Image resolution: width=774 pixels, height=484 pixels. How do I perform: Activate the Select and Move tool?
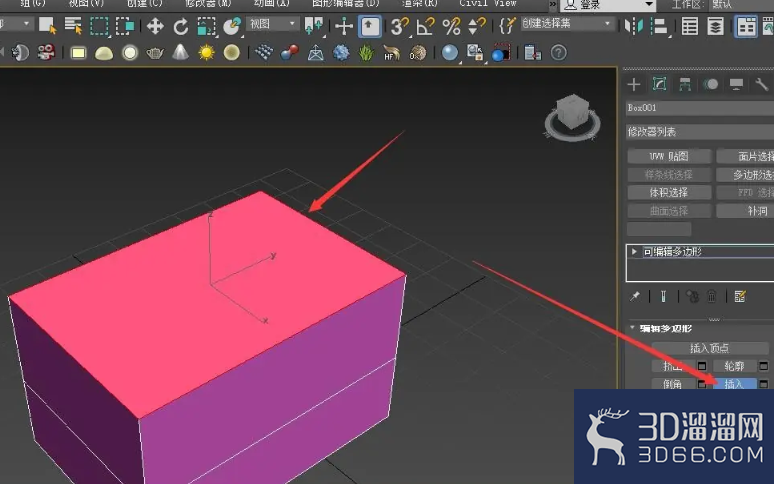[x=155, y=26]
